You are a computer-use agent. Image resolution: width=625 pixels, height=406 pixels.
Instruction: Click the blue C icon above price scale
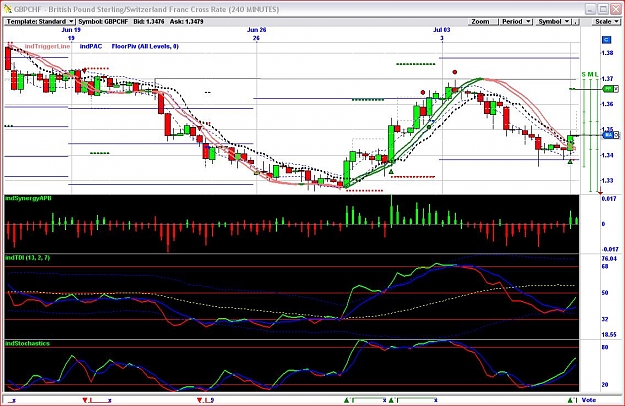(x=606, y=39)
